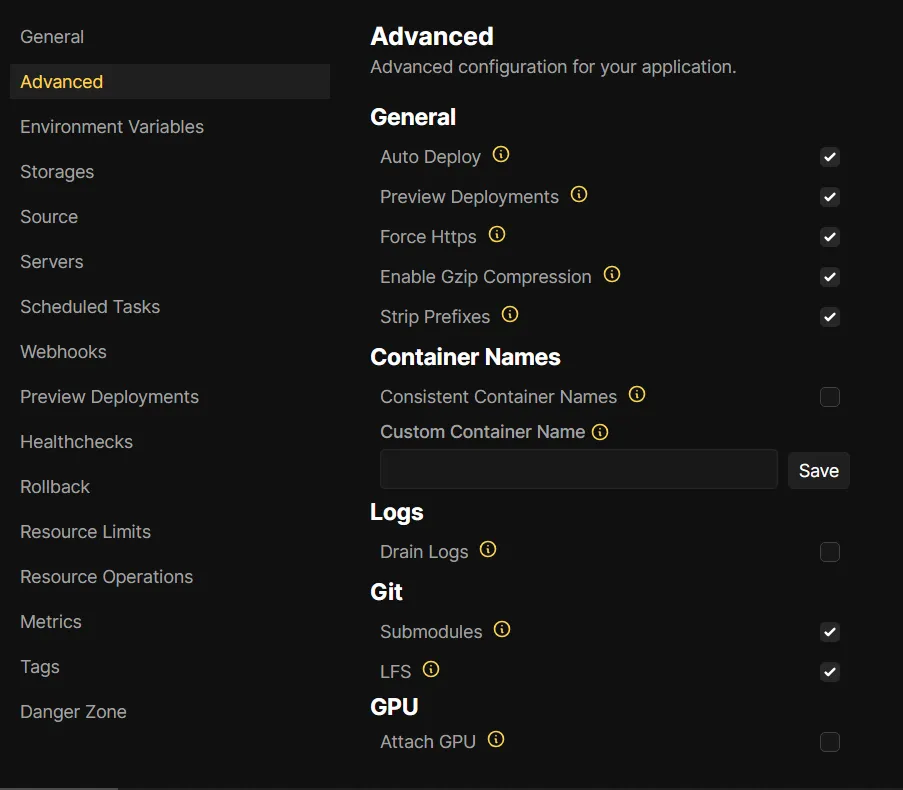903x790 pixels.
Task: Save the custom container name
Action: [x=818, y=471]
